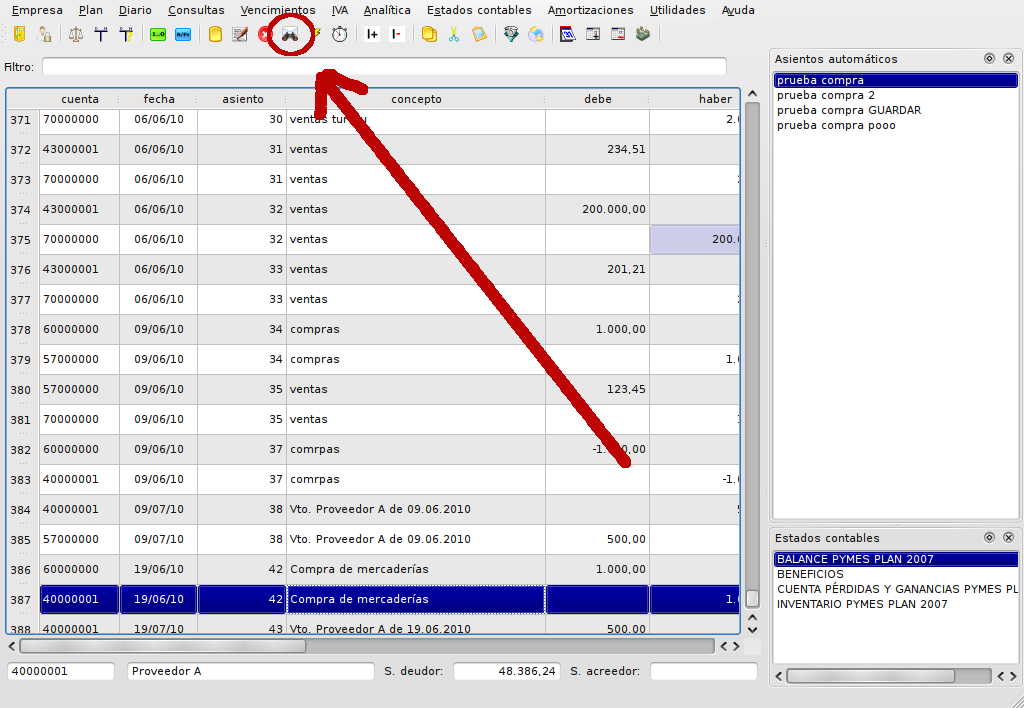Open the Consultas menu
1024x708 pixels.
coord(196,10)
